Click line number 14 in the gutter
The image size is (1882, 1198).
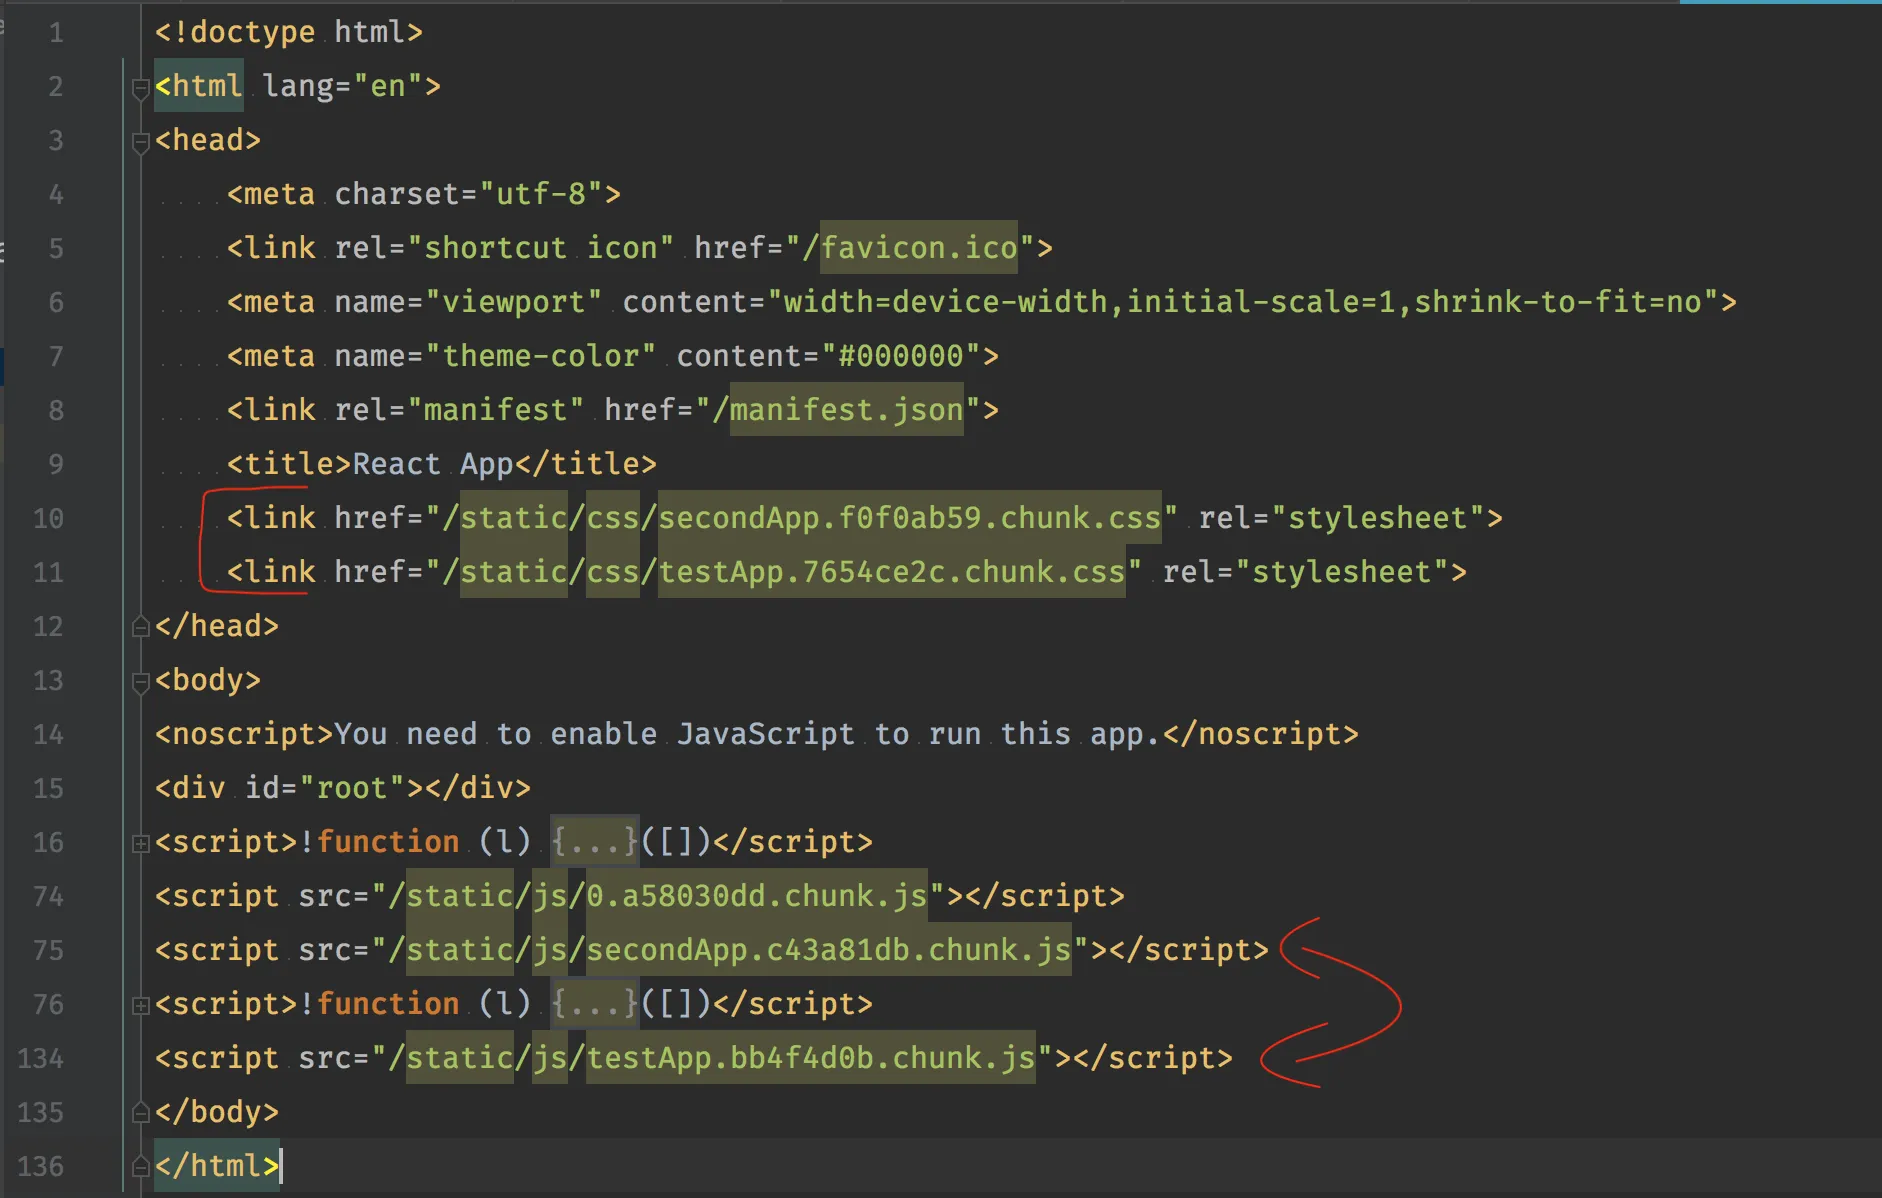pyautogui.click(x=48, y=735)
